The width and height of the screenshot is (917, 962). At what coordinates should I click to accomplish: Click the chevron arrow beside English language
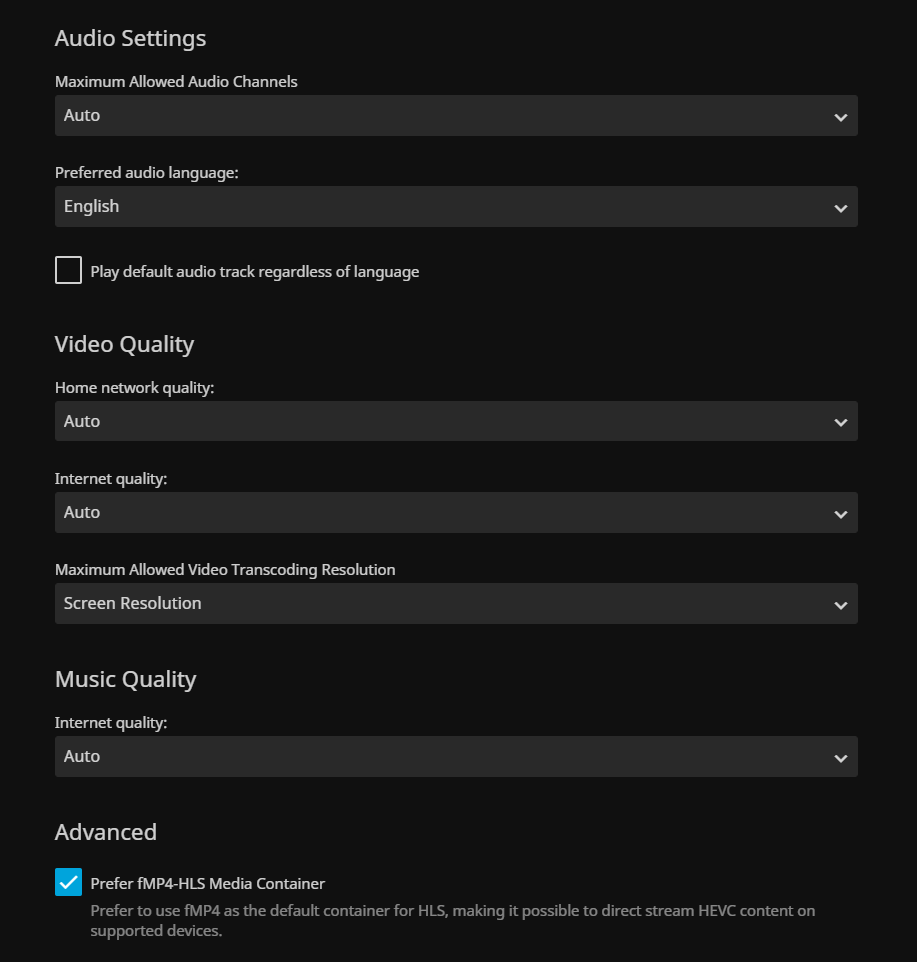[840, 208]
